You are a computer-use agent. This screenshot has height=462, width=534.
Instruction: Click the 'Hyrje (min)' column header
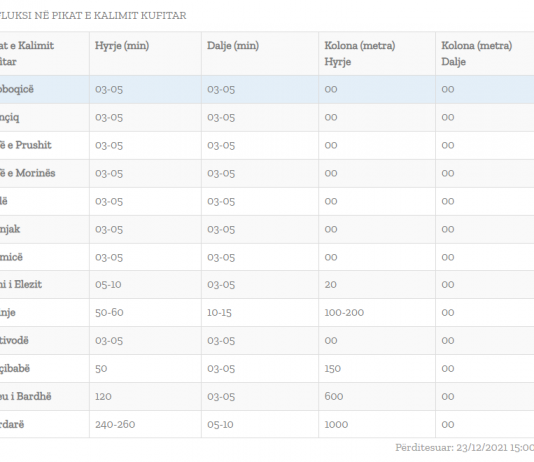pos(122,46)
